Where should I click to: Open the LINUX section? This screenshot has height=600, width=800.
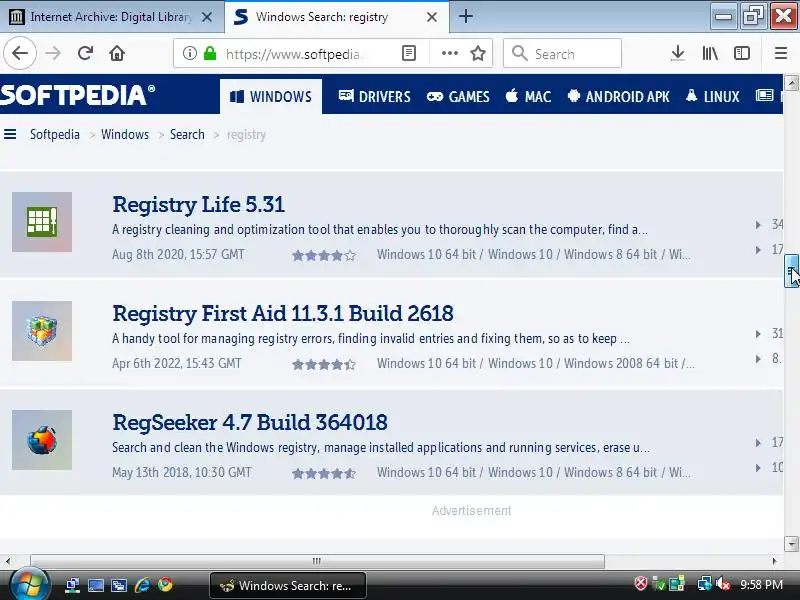[713, 96]
